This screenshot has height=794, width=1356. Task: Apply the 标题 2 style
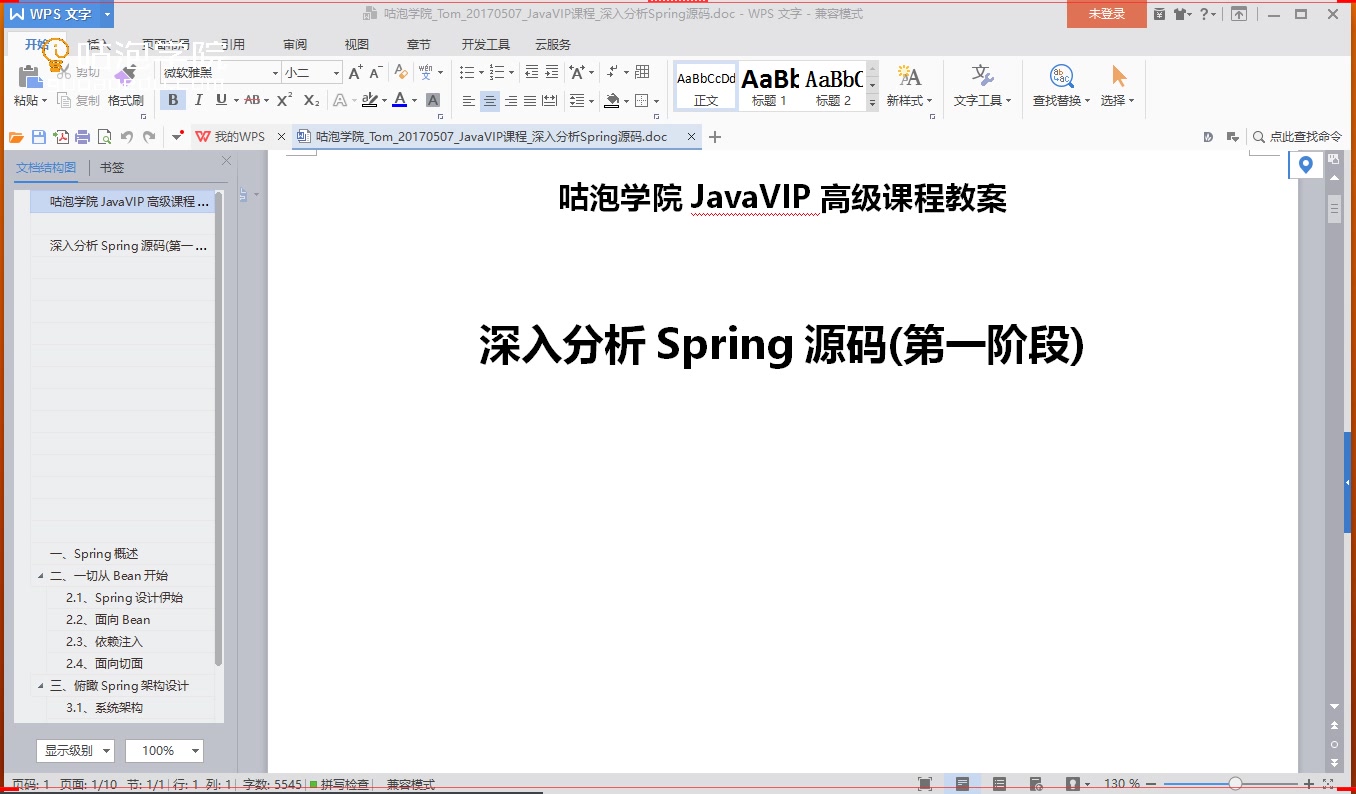point(833,86)
